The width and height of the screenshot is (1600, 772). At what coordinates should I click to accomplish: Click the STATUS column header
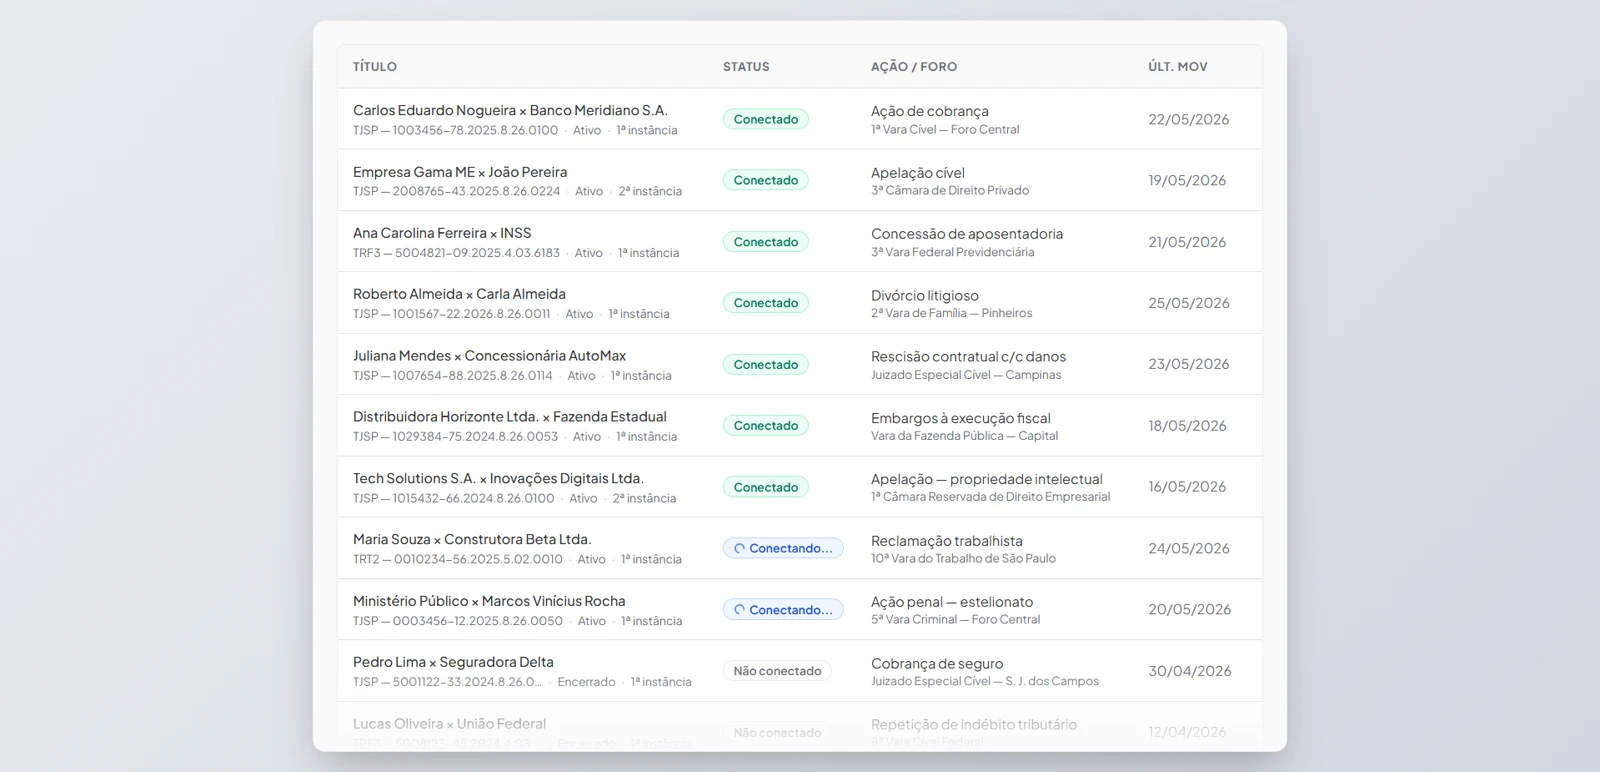[746, 67]
